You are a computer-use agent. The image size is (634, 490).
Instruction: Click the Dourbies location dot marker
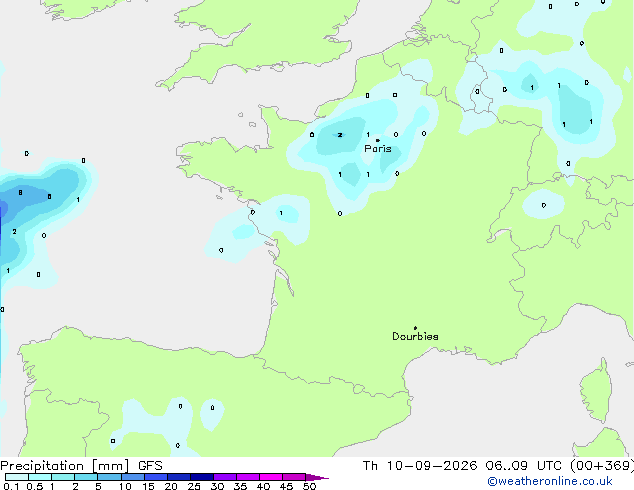coord(415,328)
